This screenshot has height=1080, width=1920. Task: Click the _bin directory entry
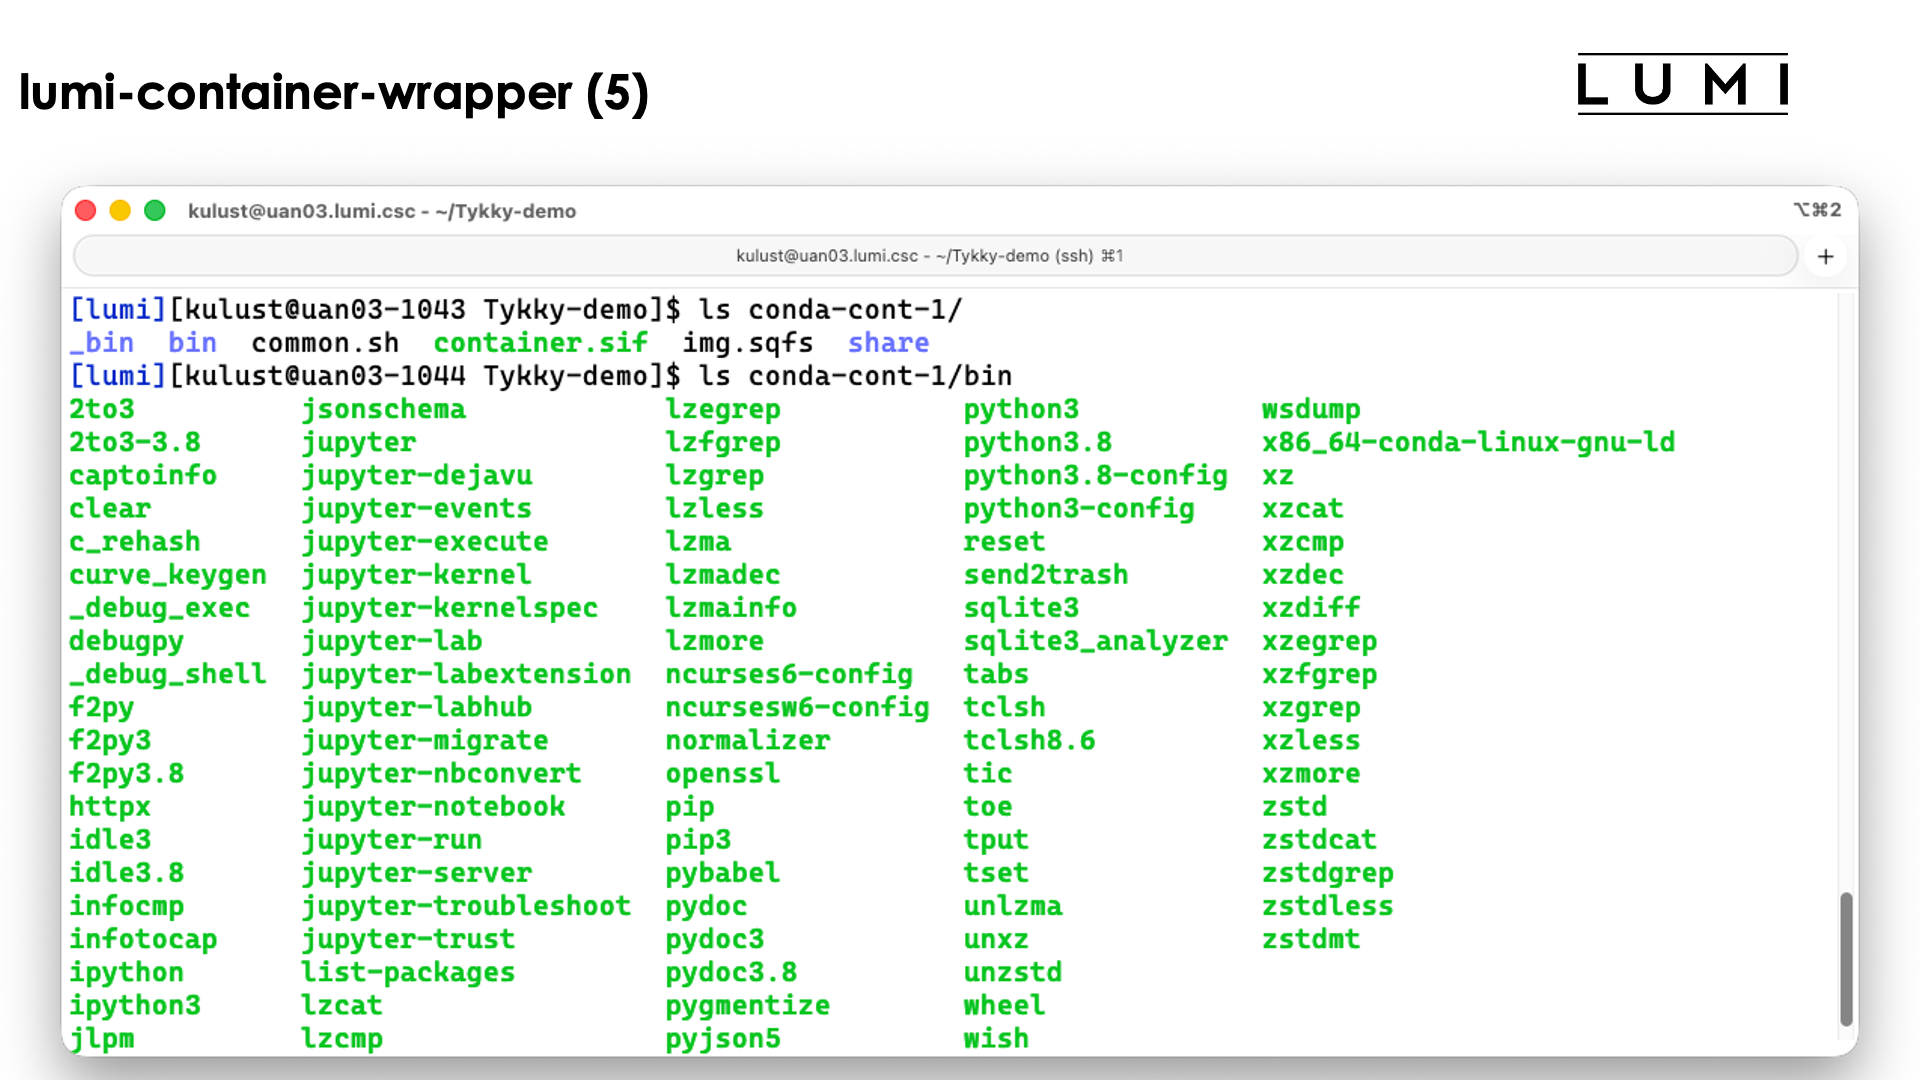(x=101, y=342)
